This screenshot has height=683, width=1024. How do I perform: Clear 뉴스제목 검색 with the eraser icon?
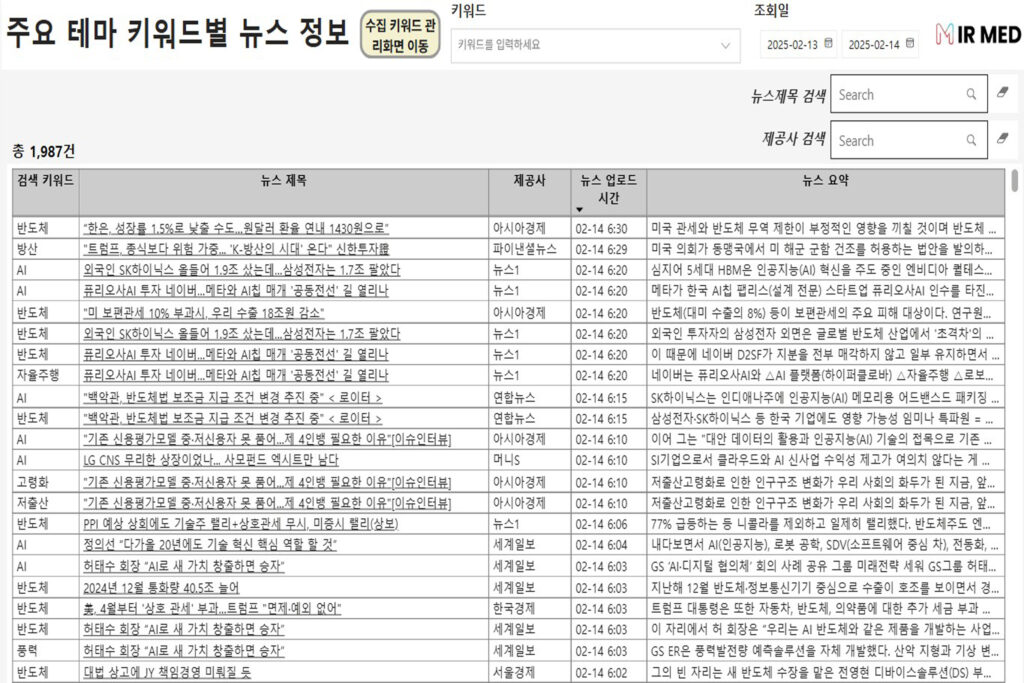pyautogui.click(x=1002, y=93)
